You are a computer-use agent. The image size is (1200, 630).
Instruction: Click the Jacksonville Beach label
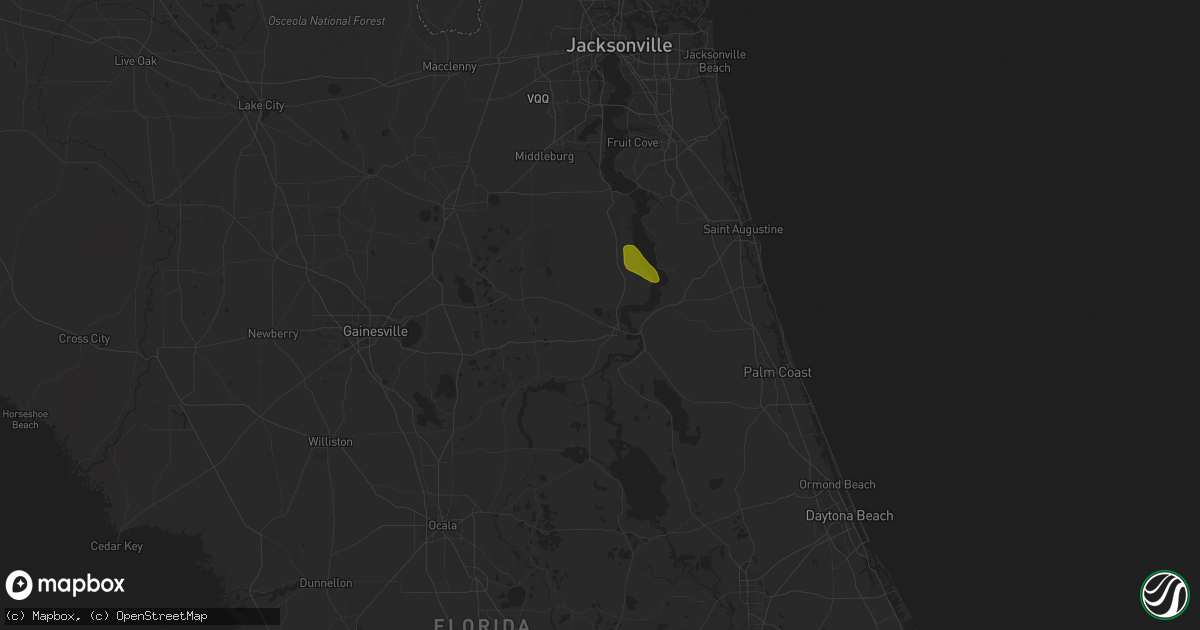pyautogui.click(x=714, y=61)
